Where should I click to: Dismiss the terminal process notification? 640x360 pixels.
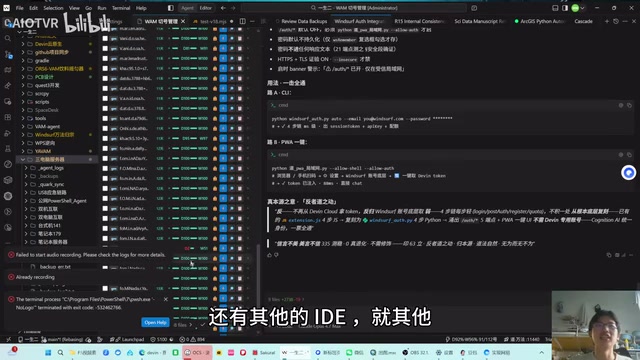166,299
